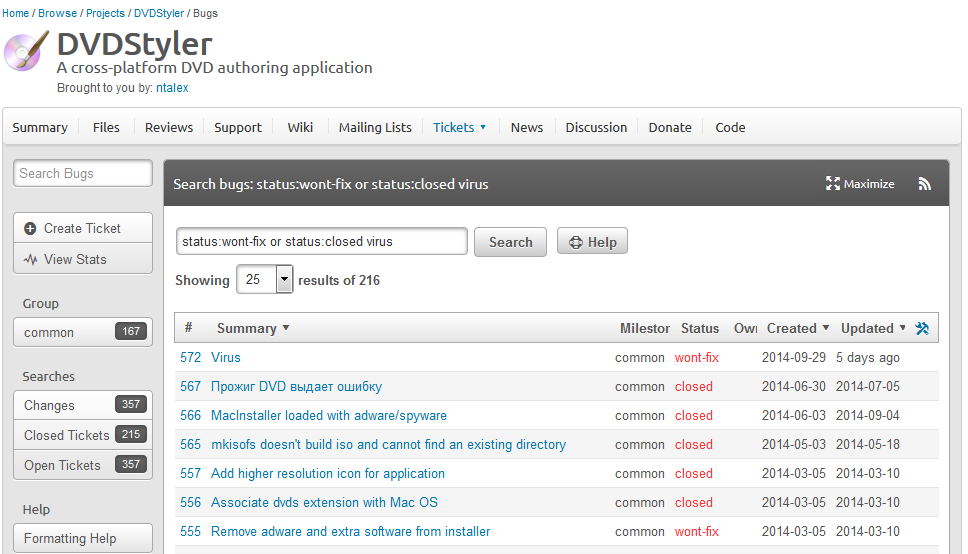Open the Summary tab
This screenshot has width=968, height=554.
point(40,127)
